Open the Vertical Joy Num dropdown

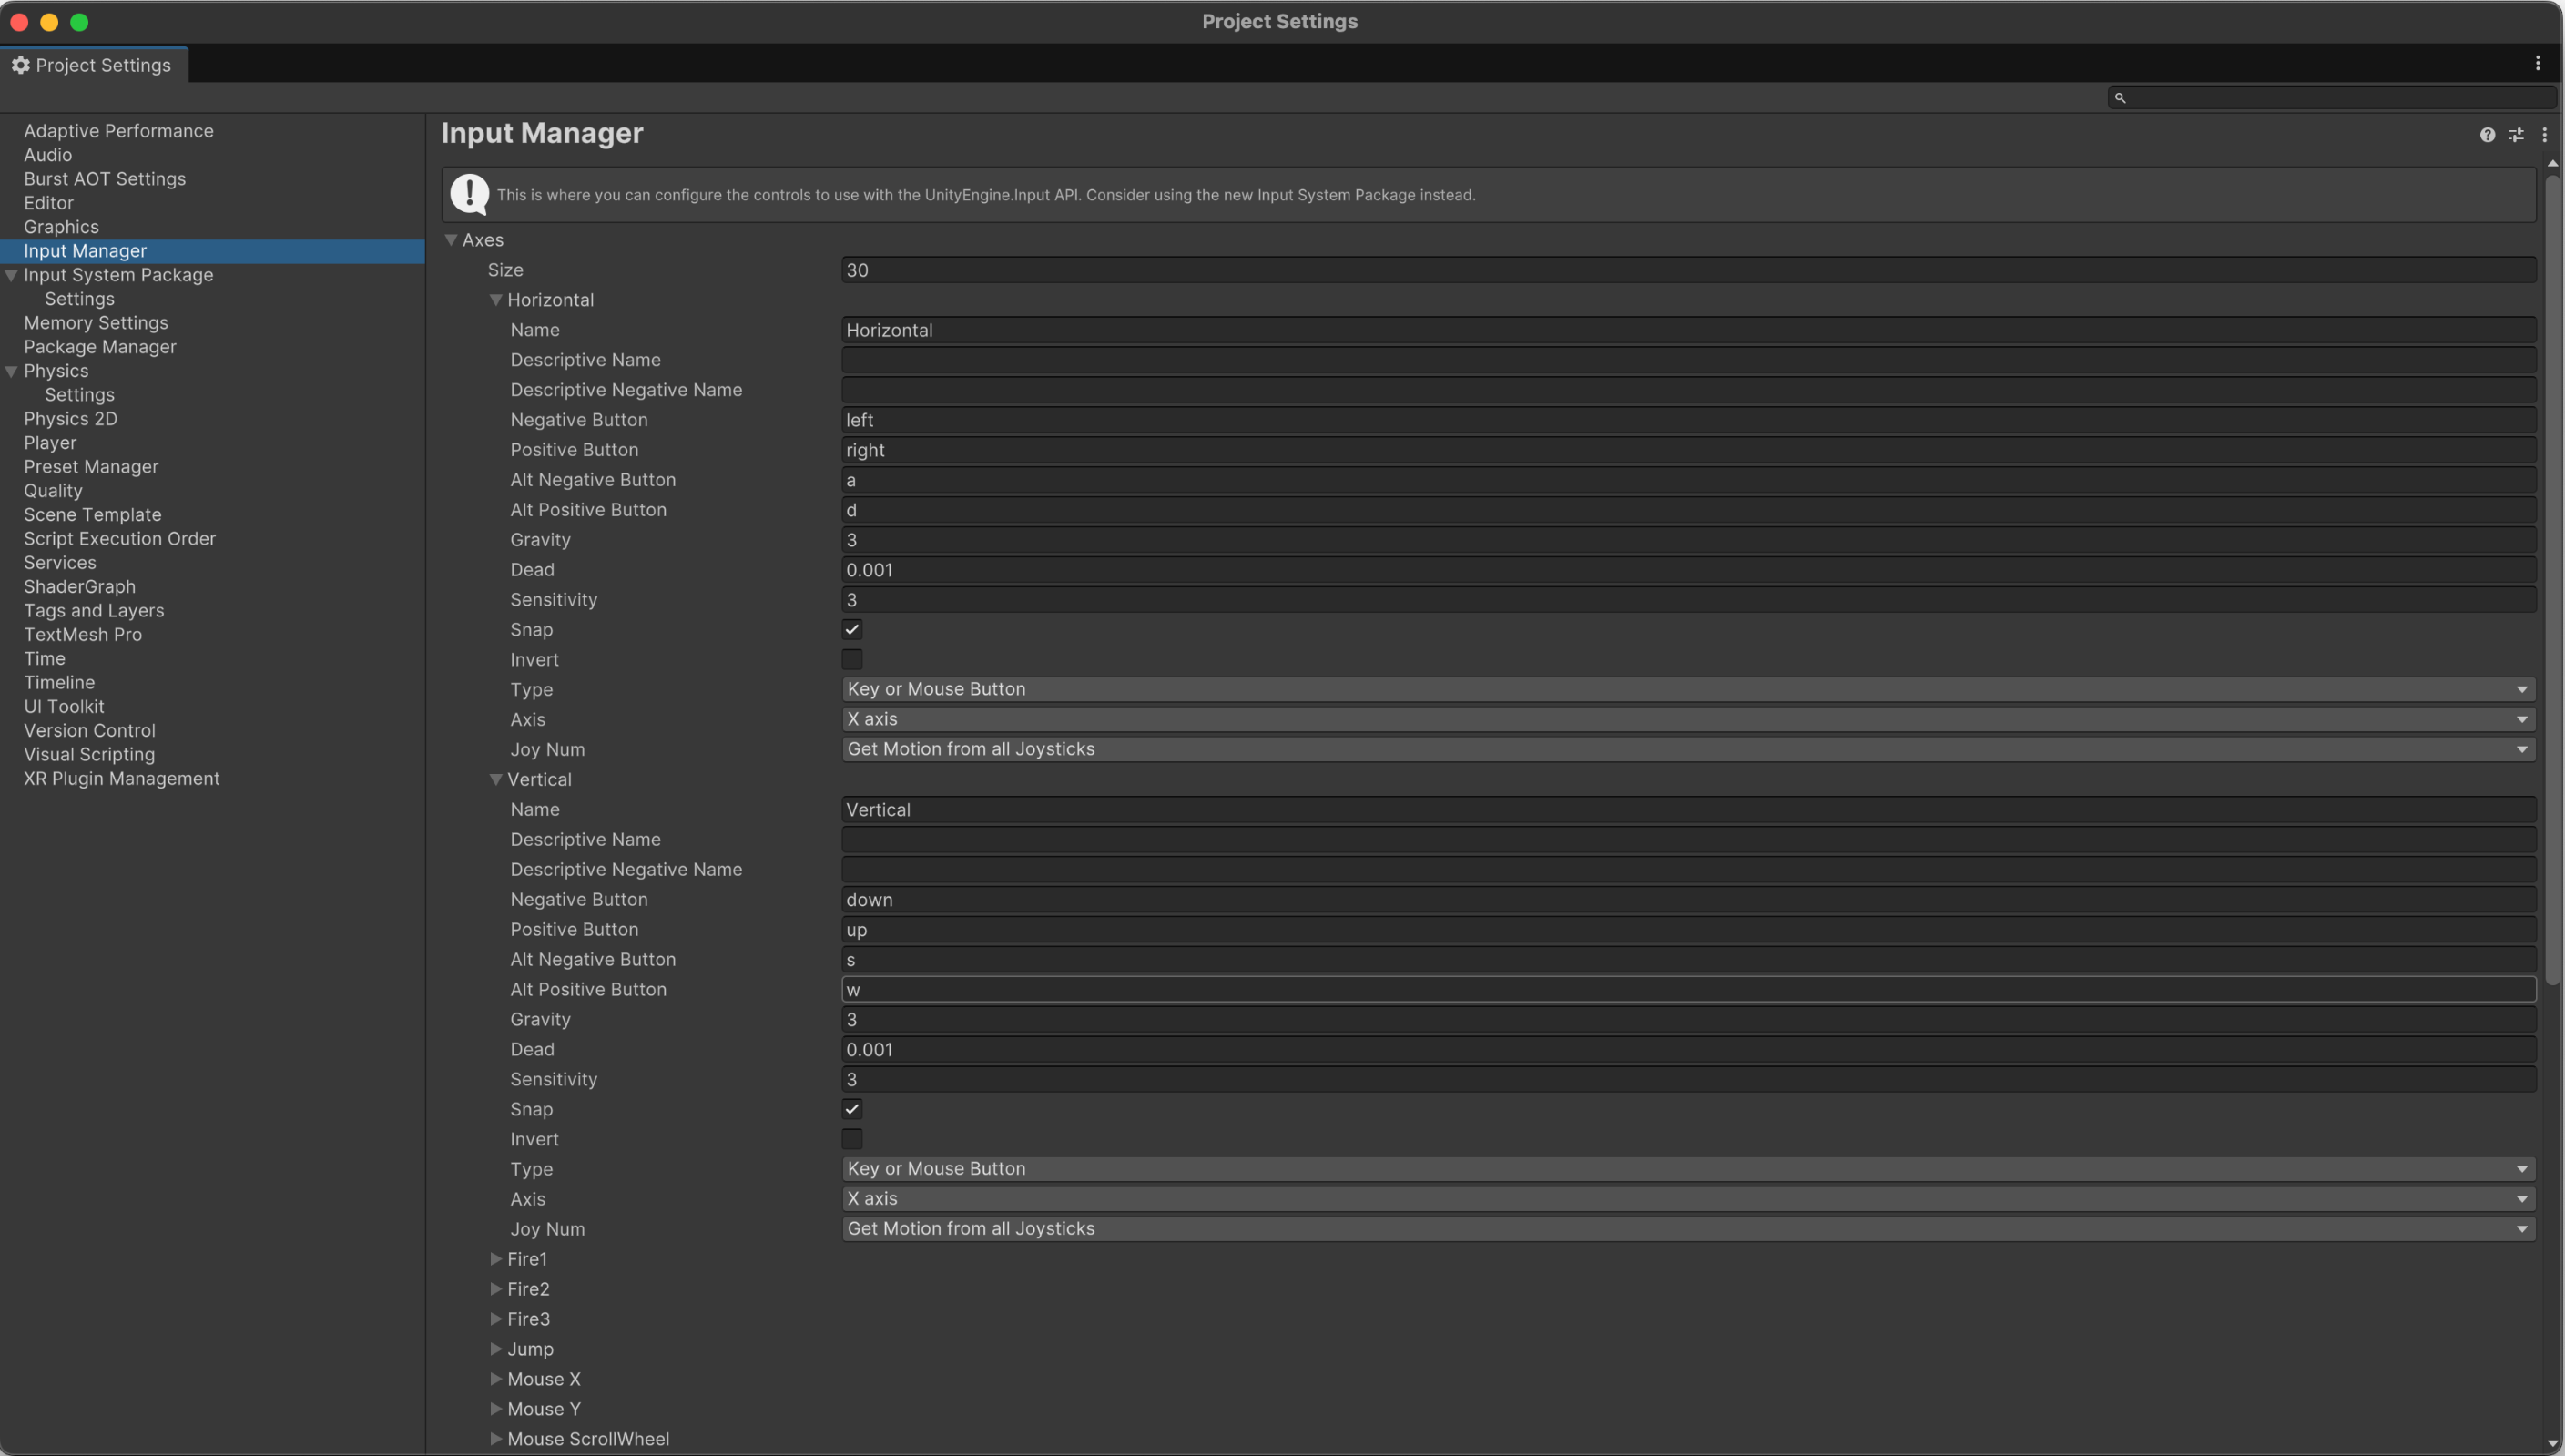click(x=1688, y=1229)
